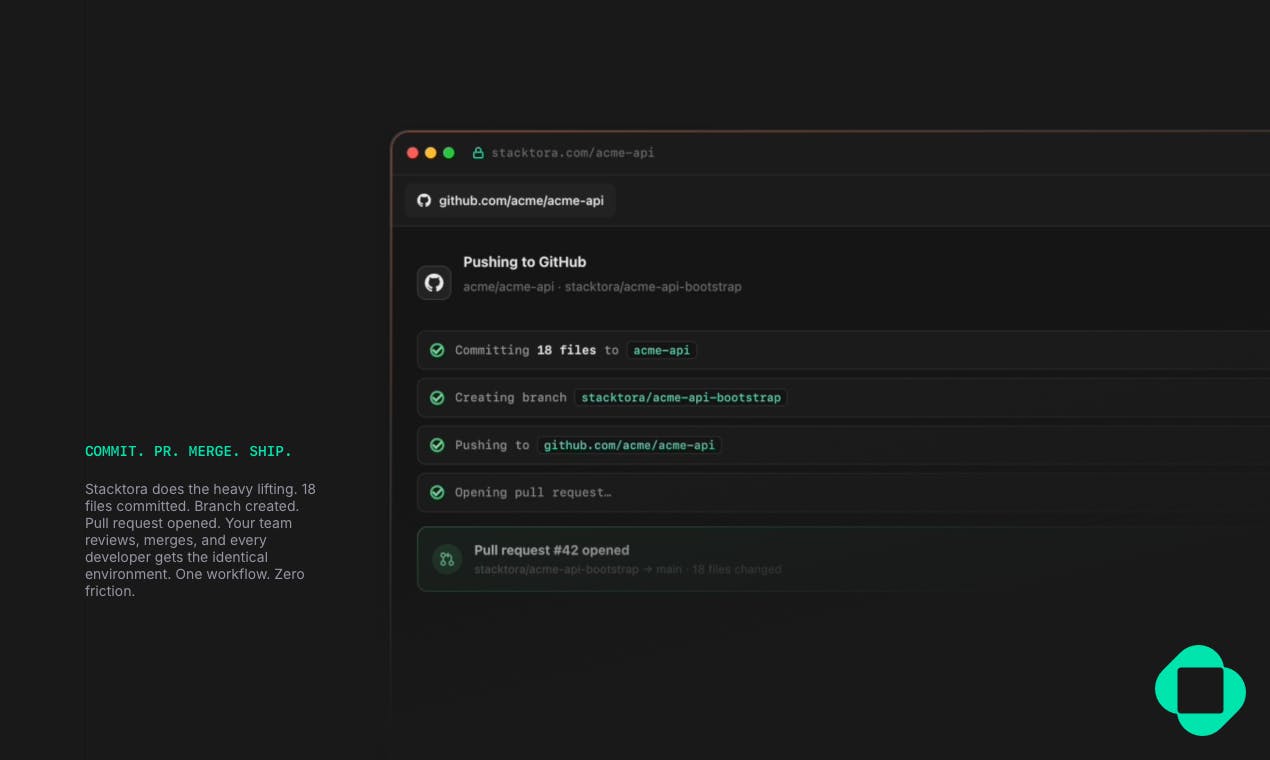The image size is (1270, 760).
Task: Click the green check on the Committing 18 files row
Action: [x=437, y=350]
